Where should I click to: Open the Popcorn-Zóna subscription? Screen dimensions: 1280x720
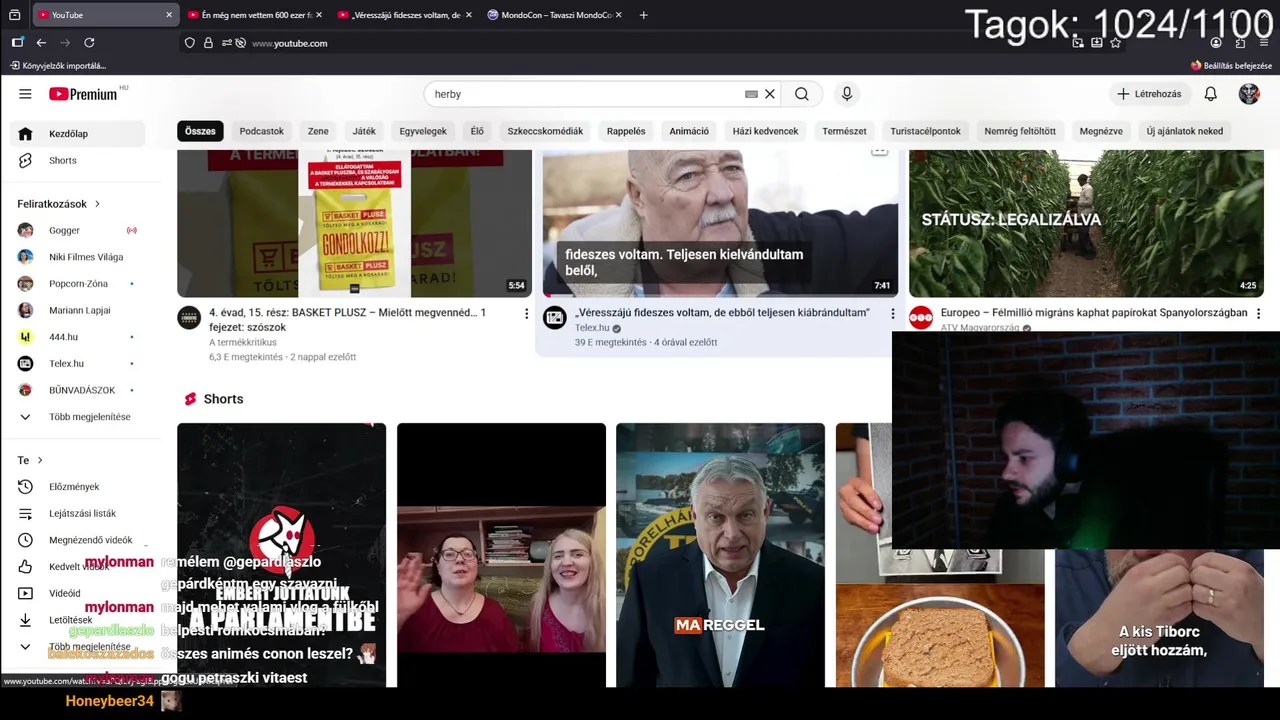click(x=77, y=284)
